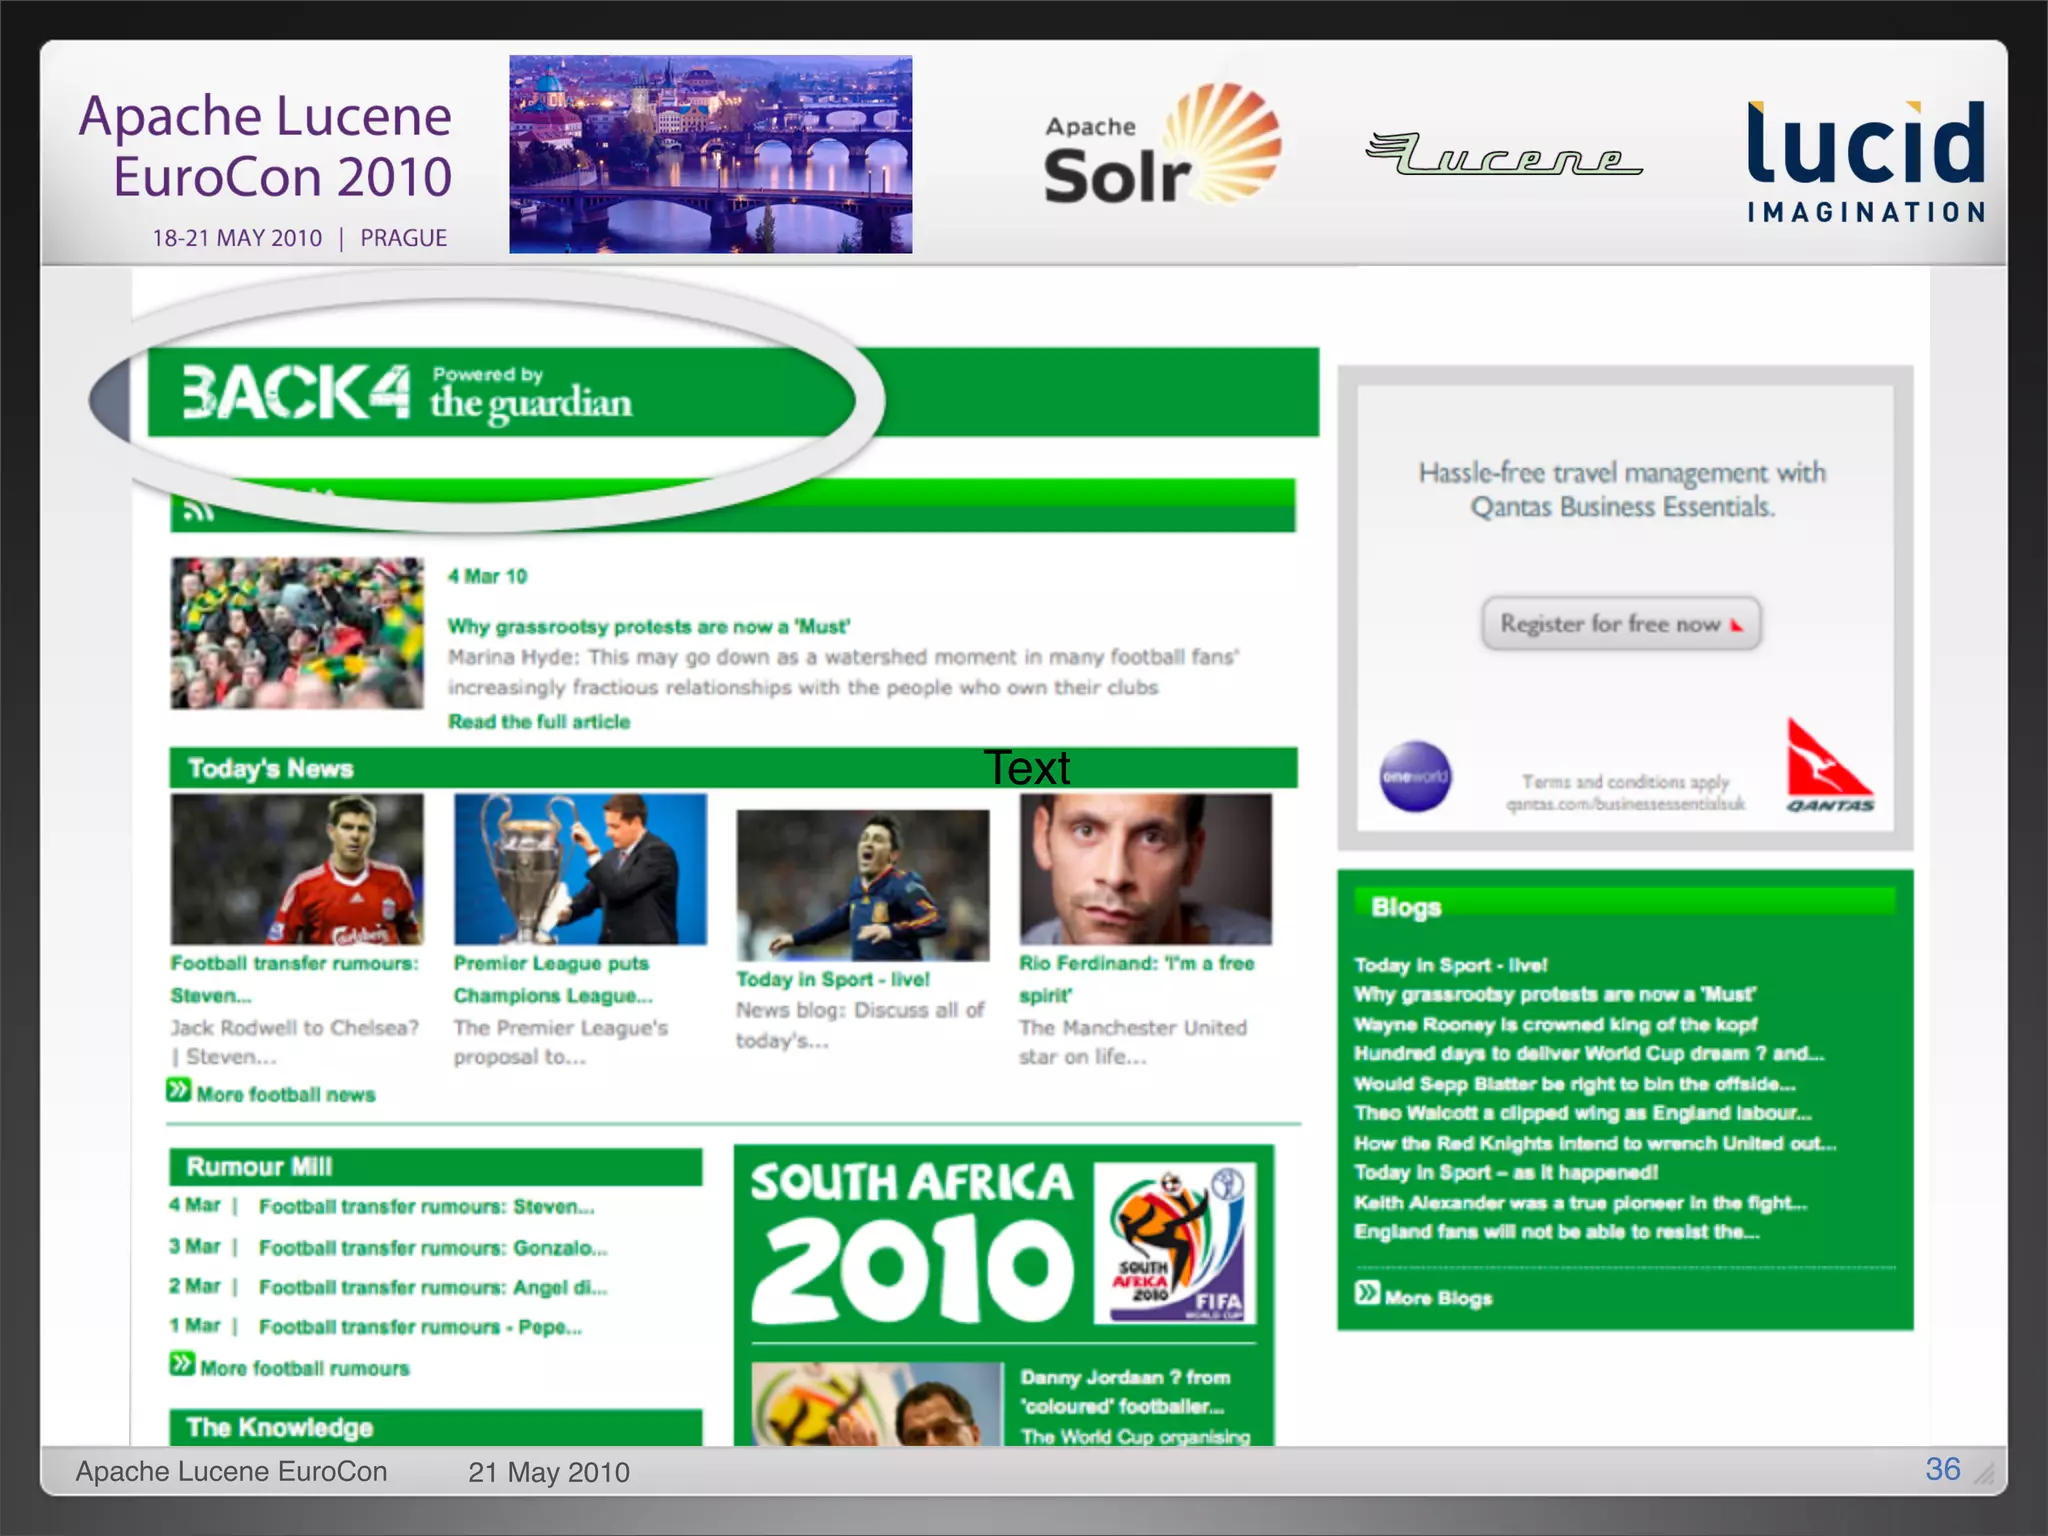Click the Rumour Mill section header
The image size is (2048, 1536).
click(x=435, y=1167)
